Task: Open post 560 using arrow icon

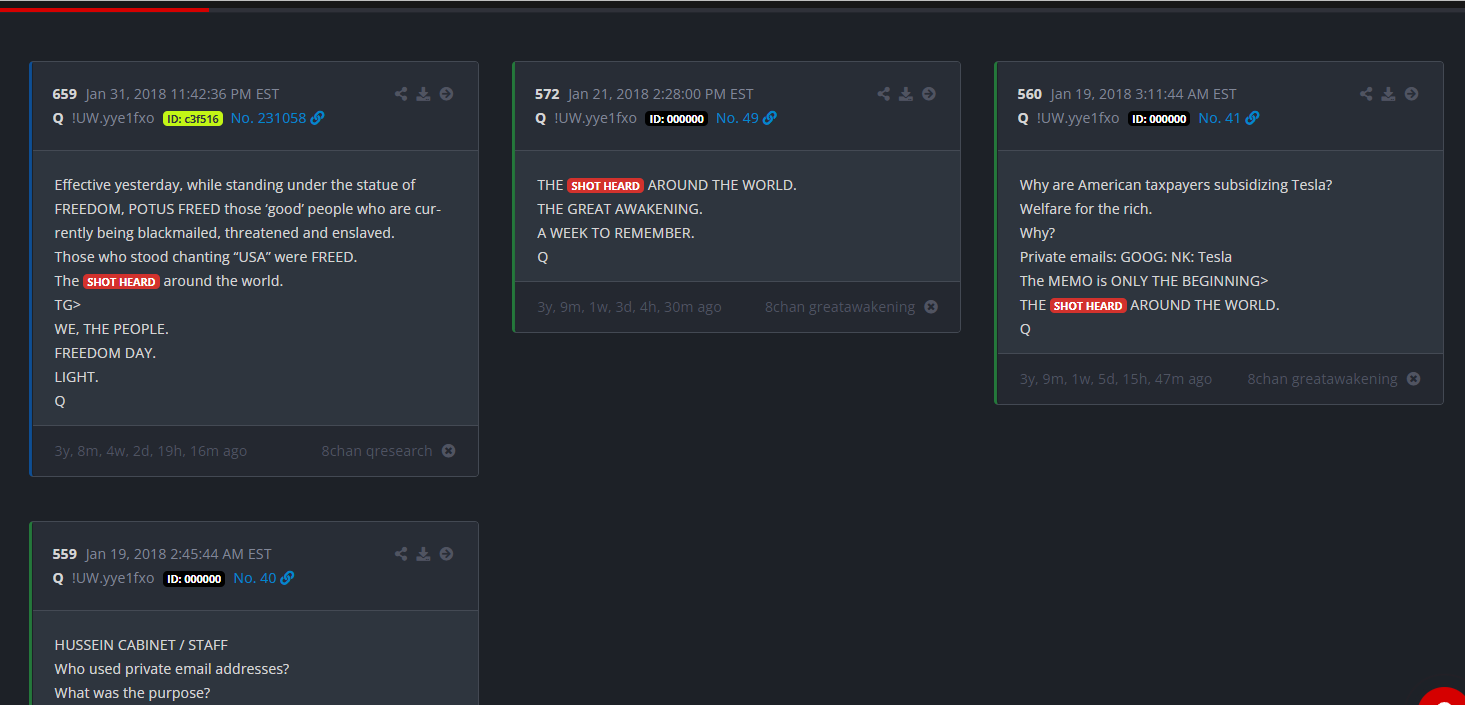Action: (x=1411, y=94)
